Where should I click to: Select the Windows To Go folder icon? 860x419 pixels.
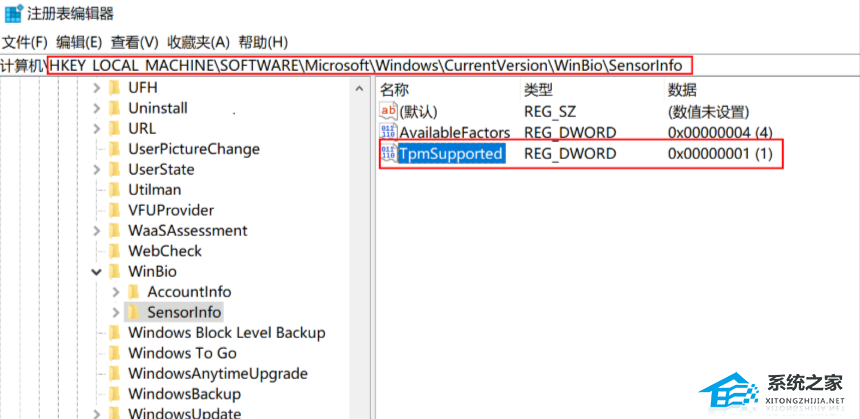[x=114, y=353]
